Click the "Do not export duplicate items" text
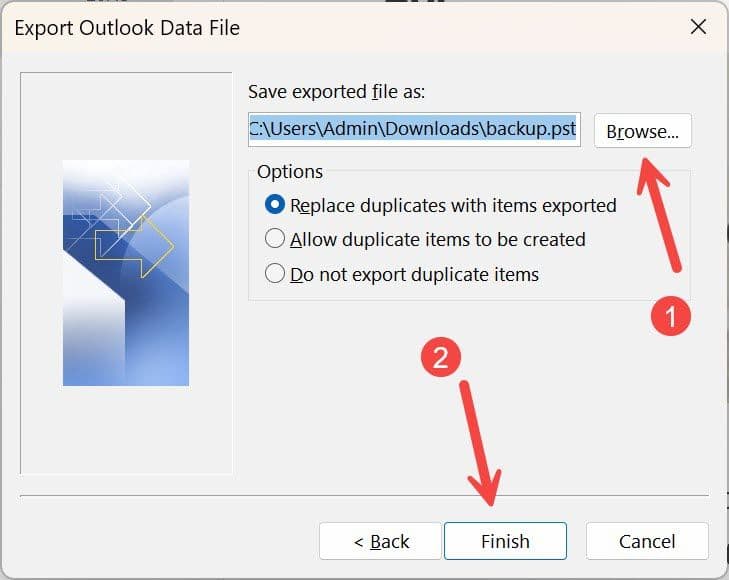 pyautogui.click(x=415, y=275)
